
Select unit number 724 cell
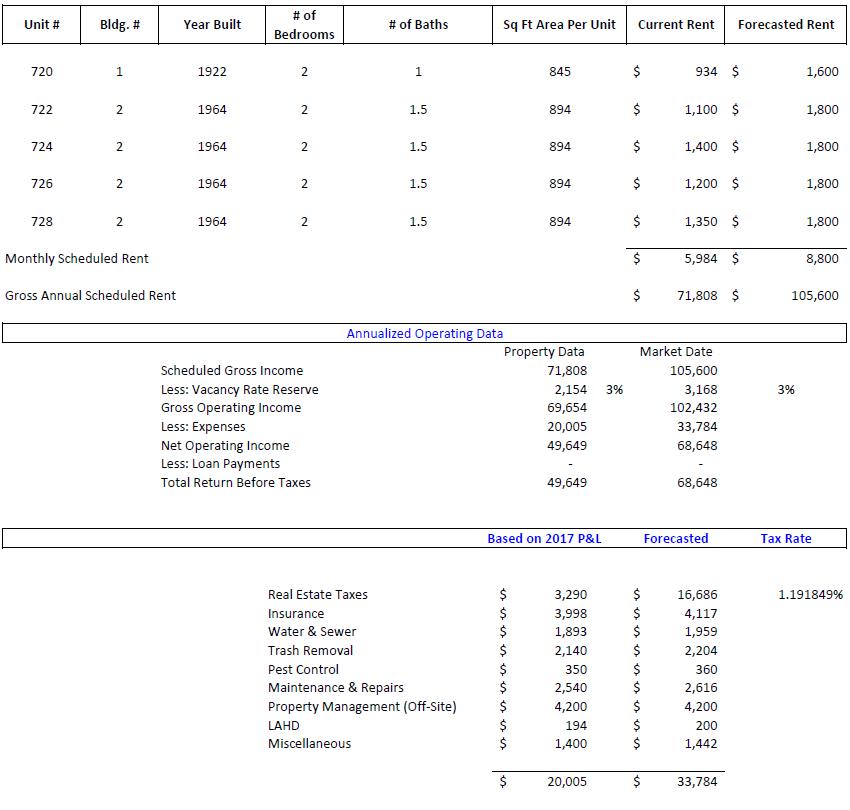[x=42, y=146]
